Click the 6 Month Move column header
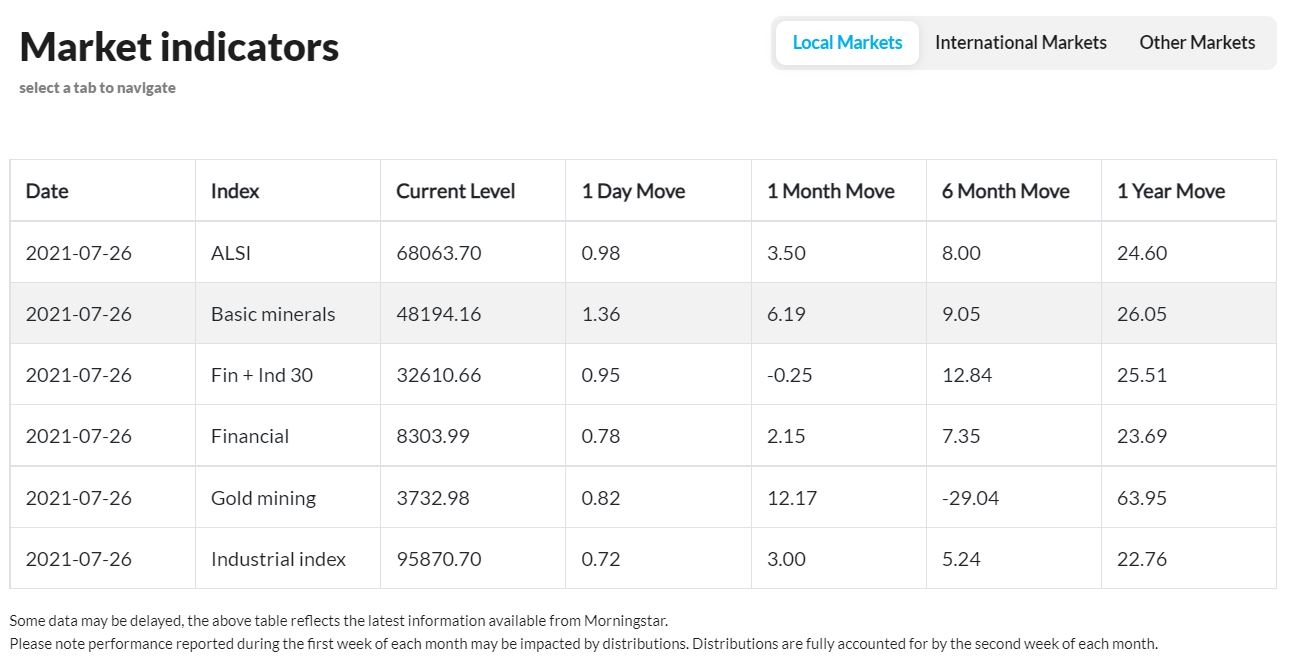Screen dimensions: 1289x662 point(1014,191)
